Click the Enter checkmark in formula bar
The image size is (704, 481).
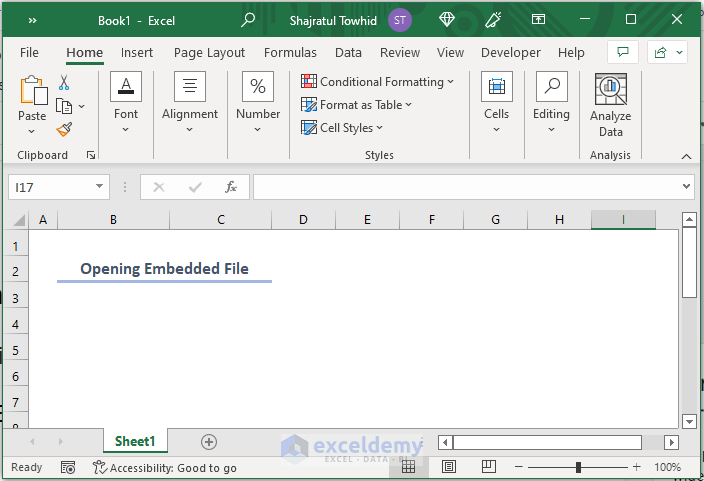tap(195, 187)
